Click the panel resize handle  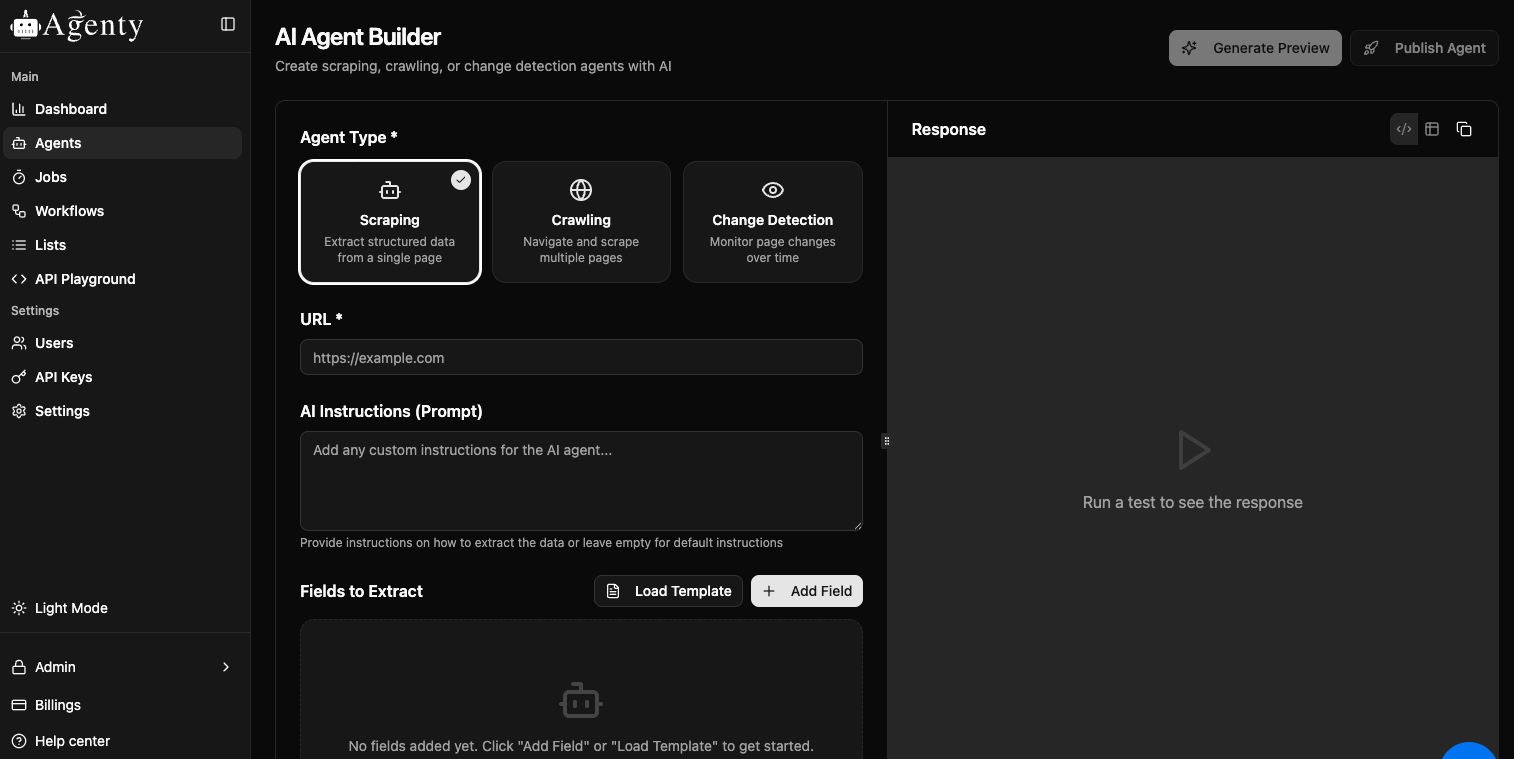click(x=886, y=441)
